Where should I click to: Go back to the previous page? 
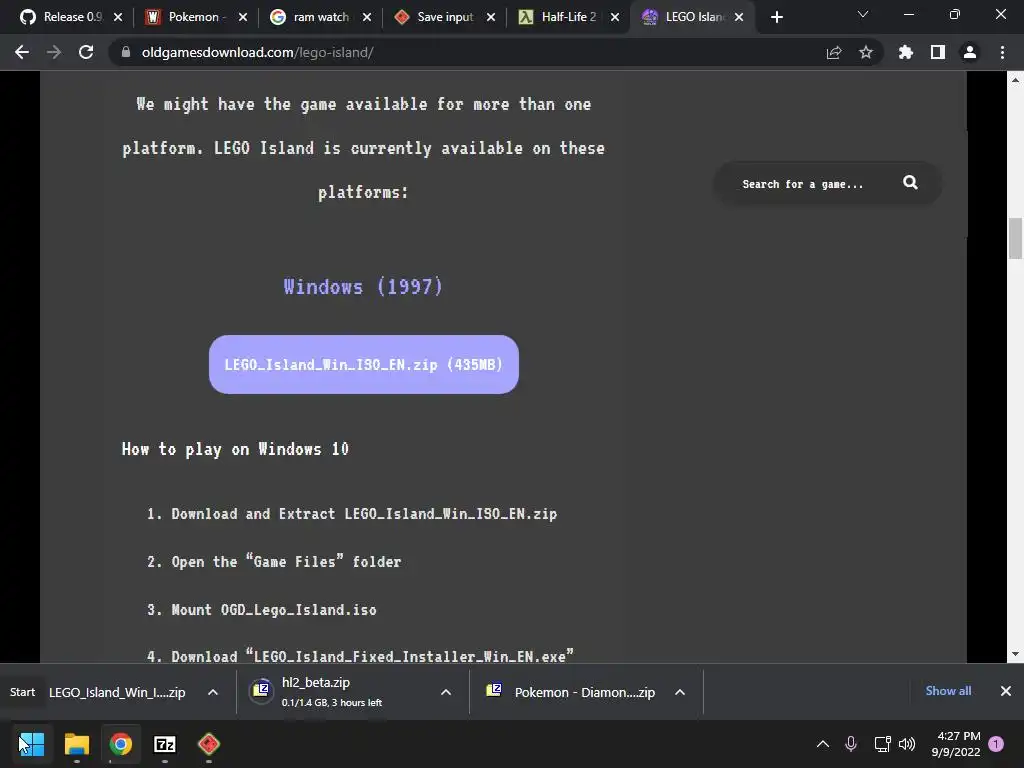pos(22,52)
